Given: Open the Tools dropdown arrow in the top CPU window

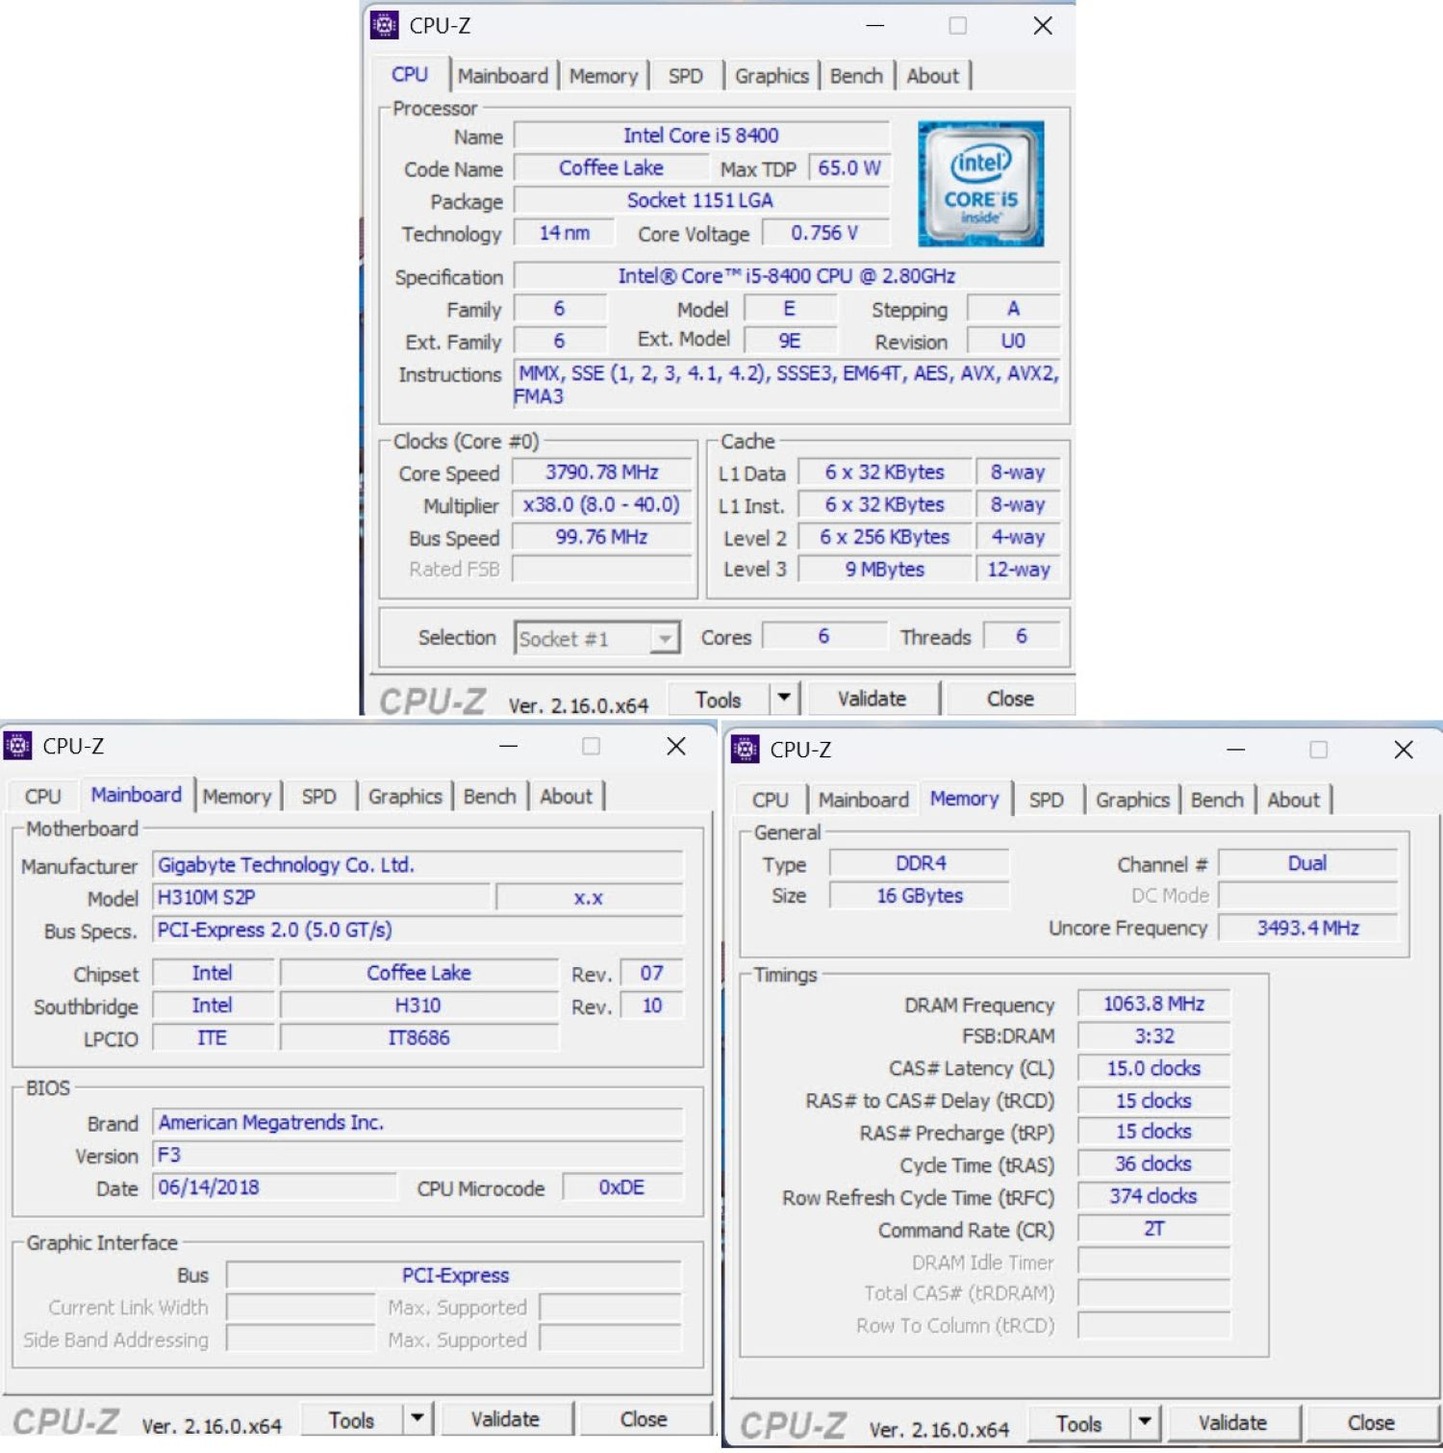Looking at the screenshot, I should click(784, 698).
